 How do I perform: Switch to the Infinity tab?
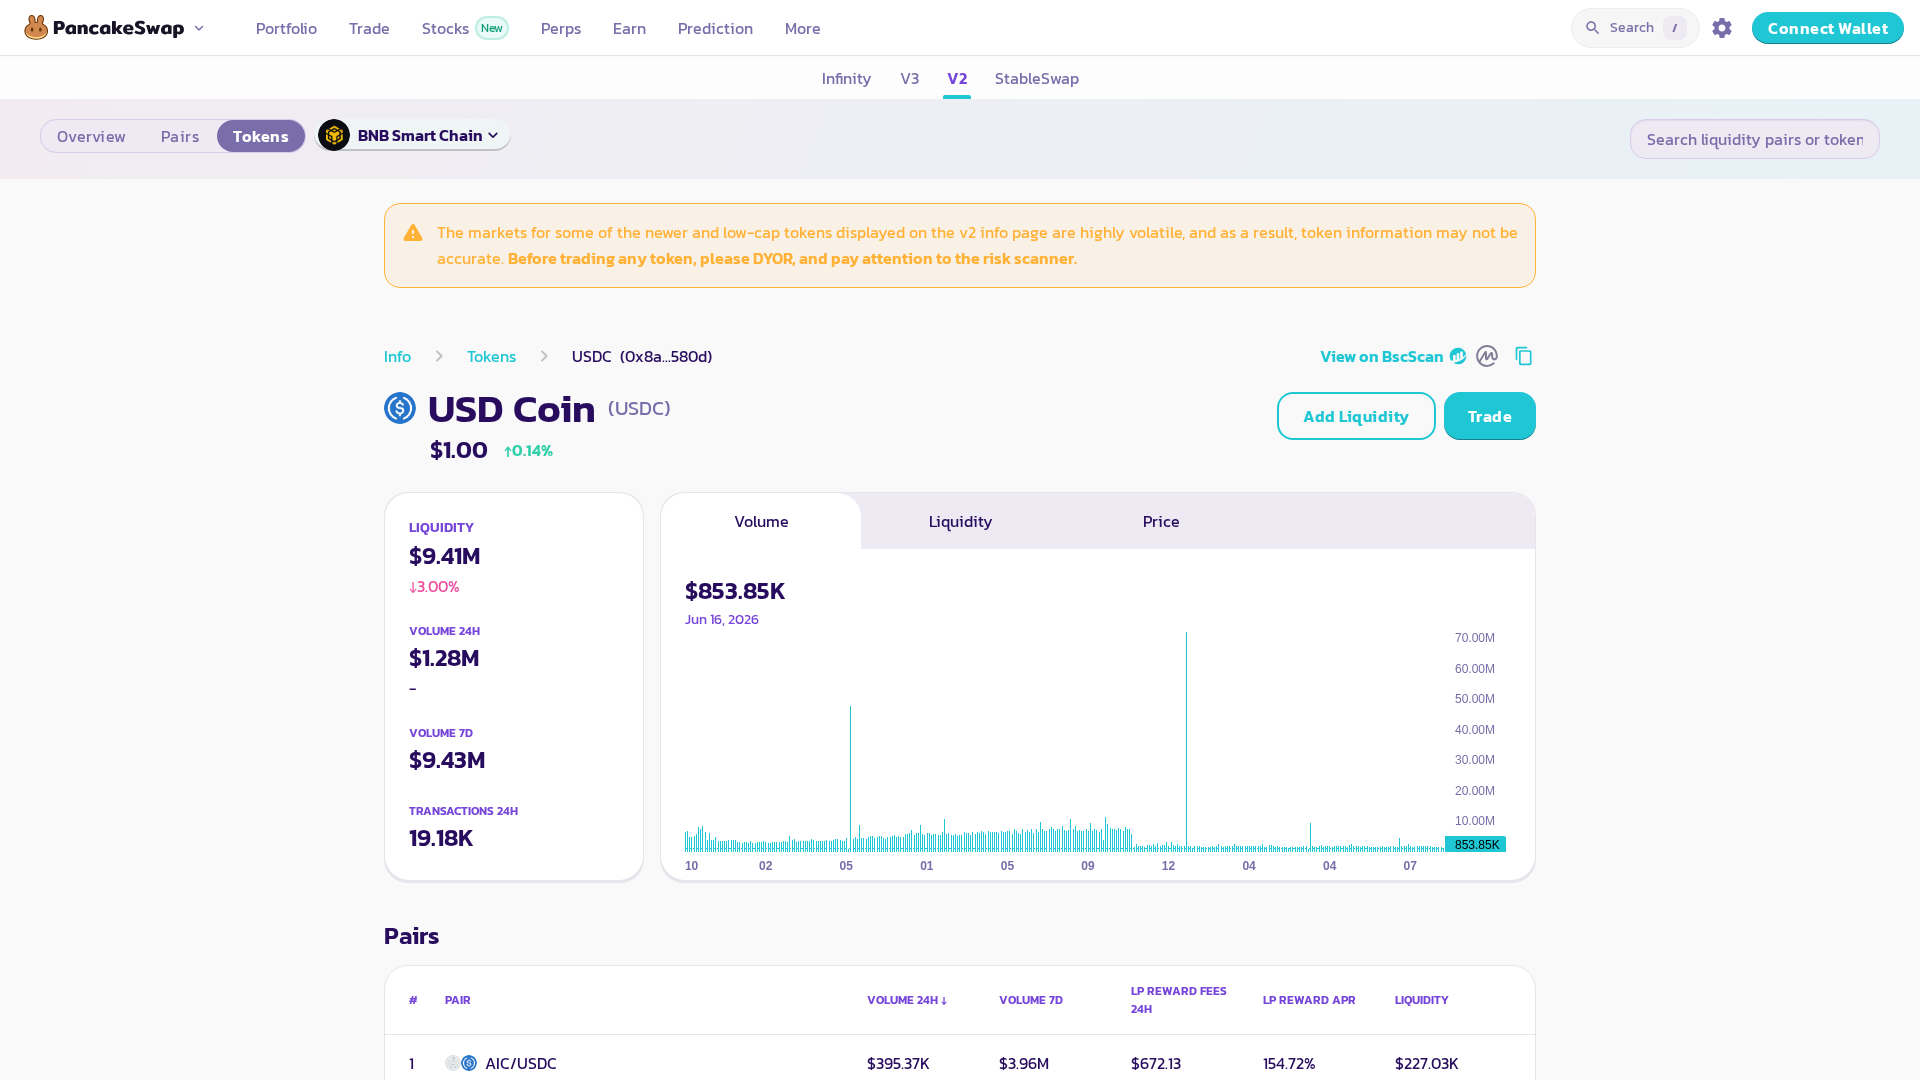point(846,78)
